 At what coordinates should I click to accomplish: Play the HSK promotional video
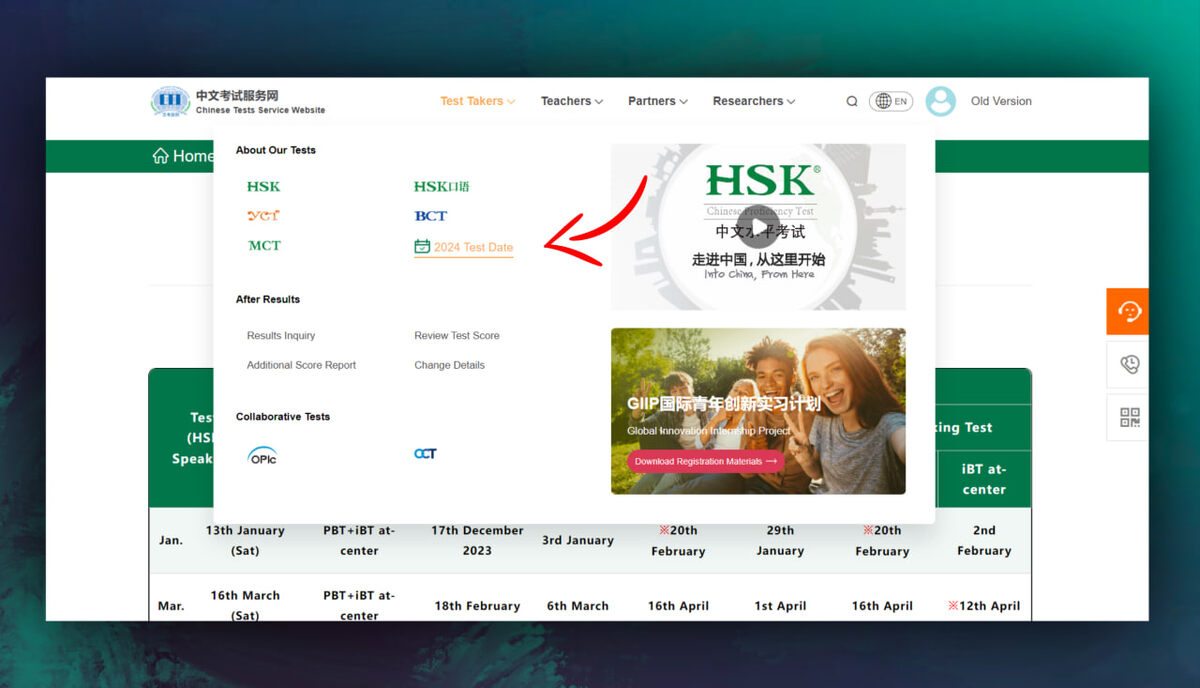759,227
